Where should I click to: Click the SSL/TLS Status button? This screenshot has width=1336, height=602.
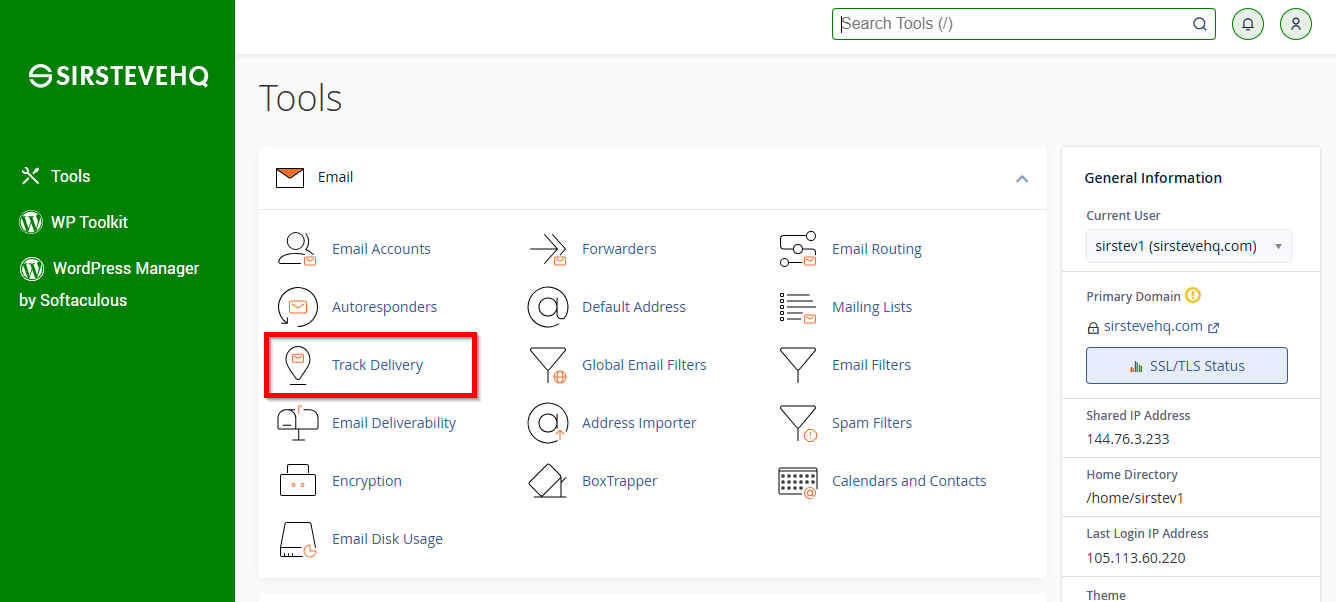pyautogui.click(x=1187, y=366)
